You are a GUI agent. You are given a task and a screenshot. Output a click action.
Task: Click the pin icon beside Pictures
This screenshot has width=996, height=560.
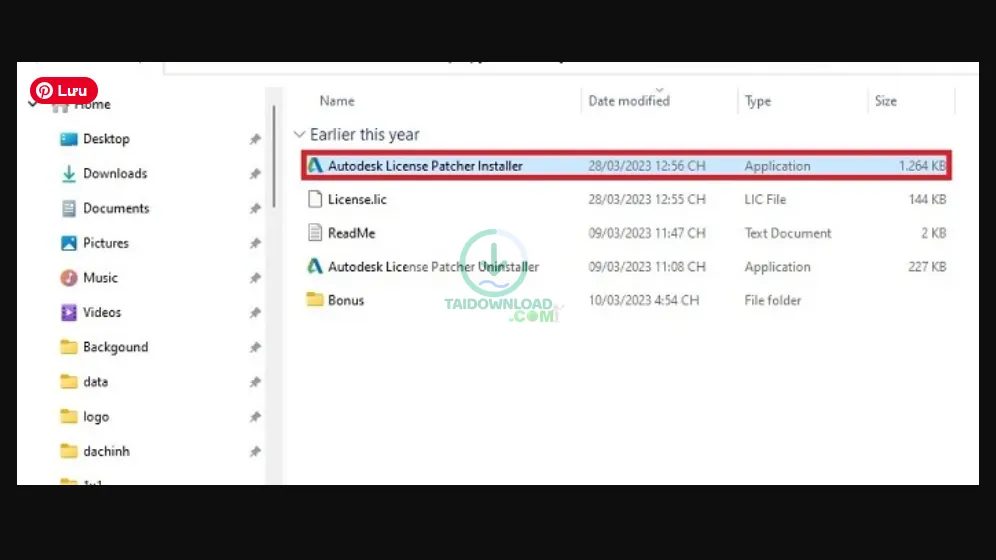[x=255, y=244]
